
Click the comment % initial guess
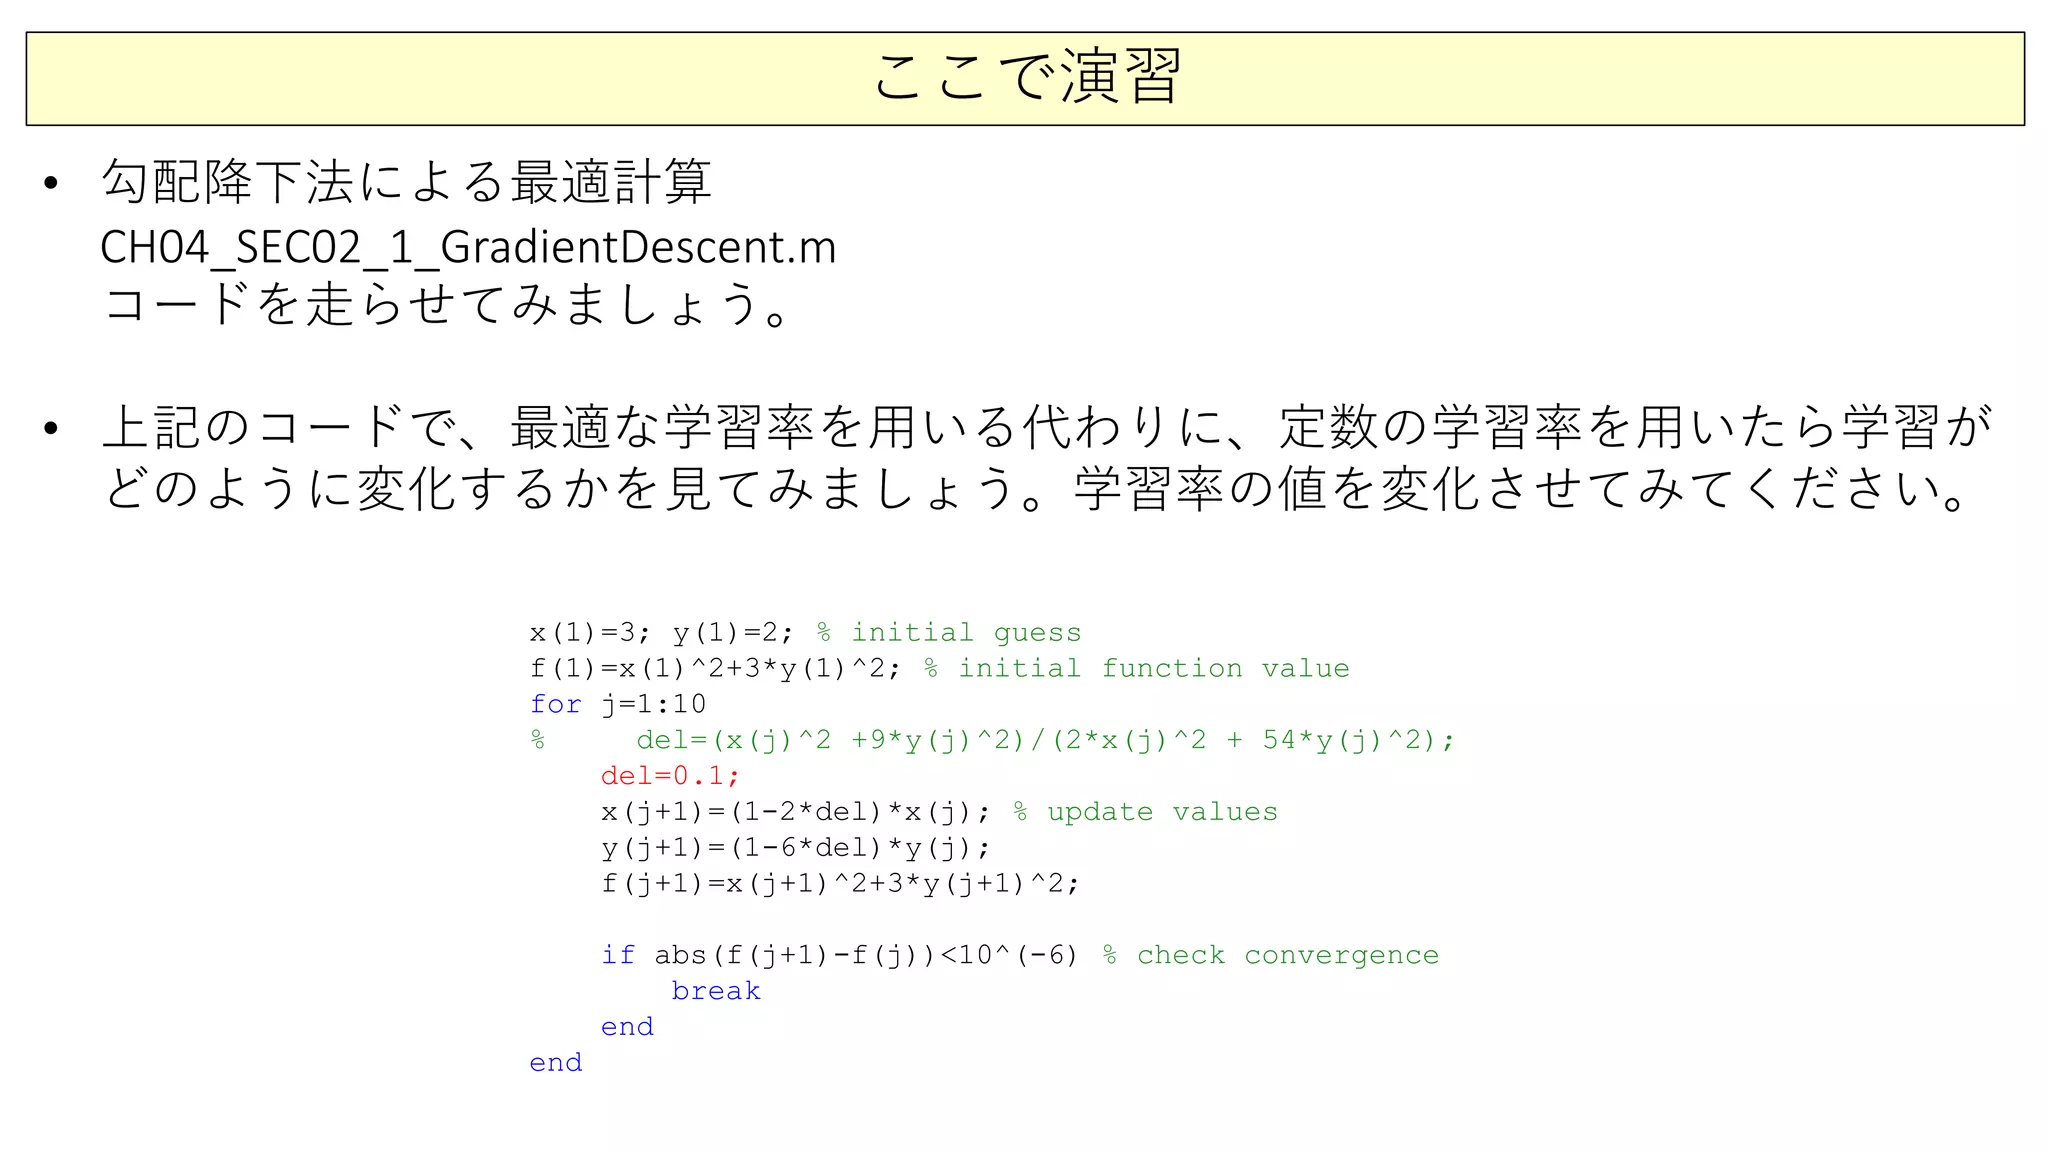pos(949,633)
